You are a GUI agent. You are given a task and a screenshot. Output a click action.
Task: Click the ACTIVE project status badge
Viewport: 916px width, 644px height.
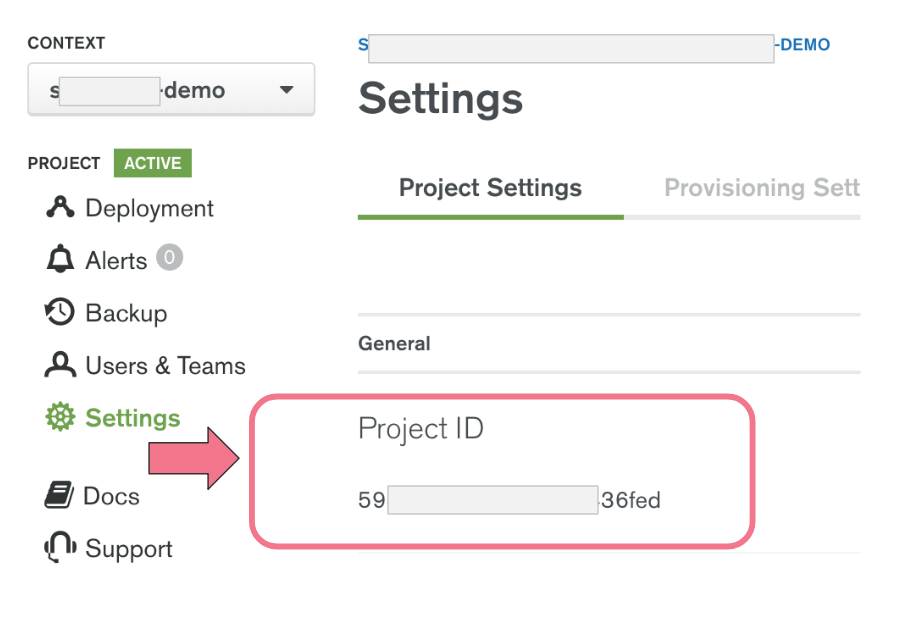(x=153, y=163)
